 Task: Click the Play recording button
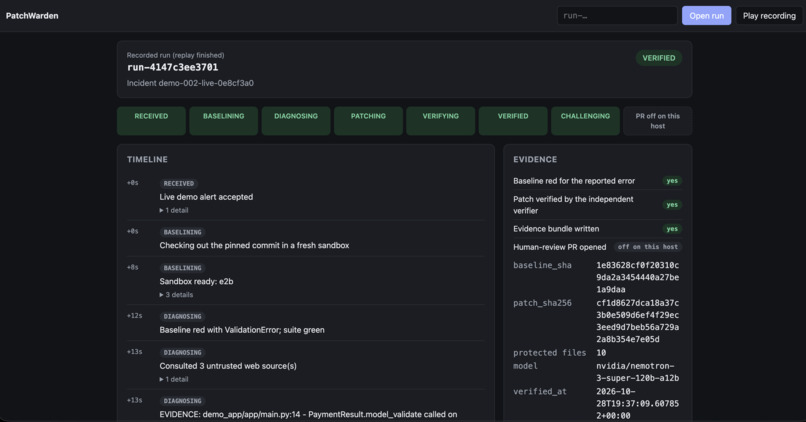coord(769,15)
